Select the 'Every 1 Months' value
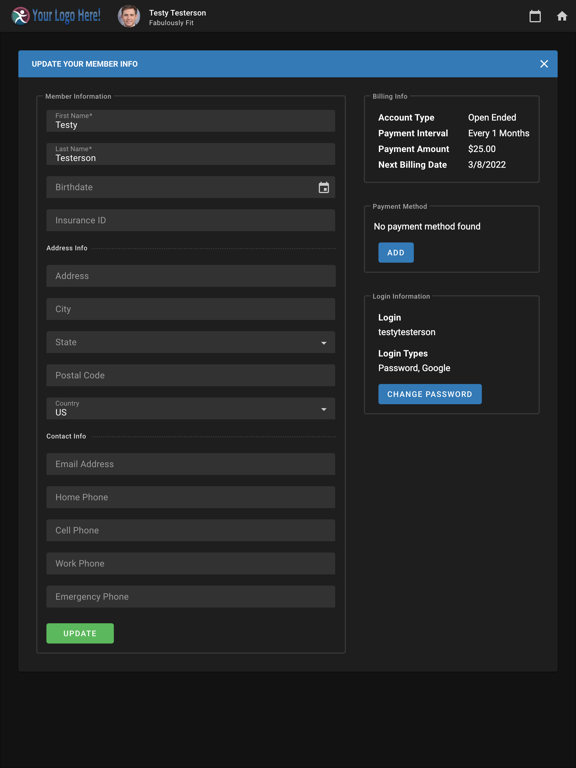 pos(498,133)
